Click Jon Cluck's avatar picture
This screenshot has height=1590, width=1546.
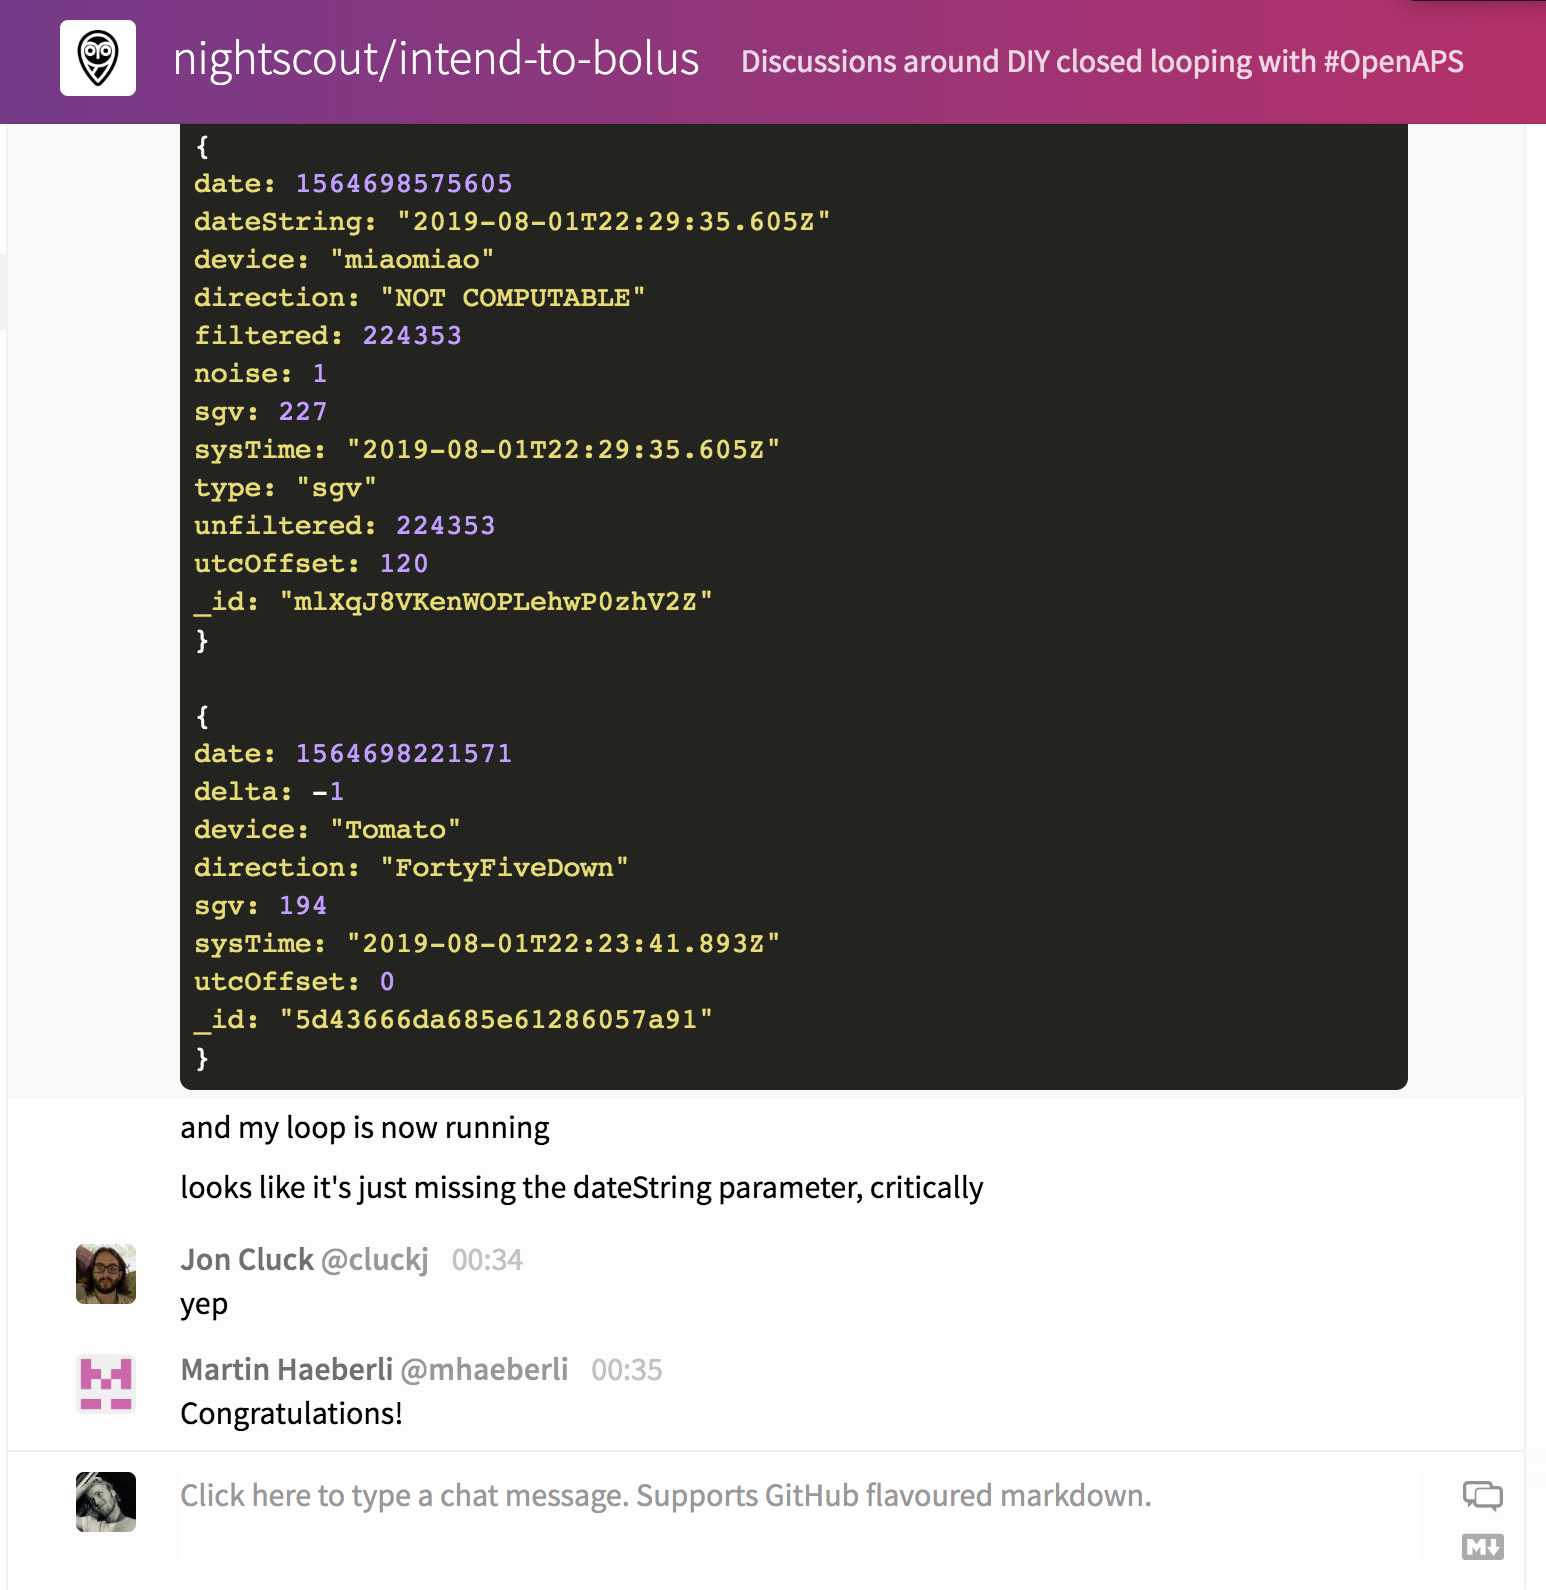coord(106,1274)
